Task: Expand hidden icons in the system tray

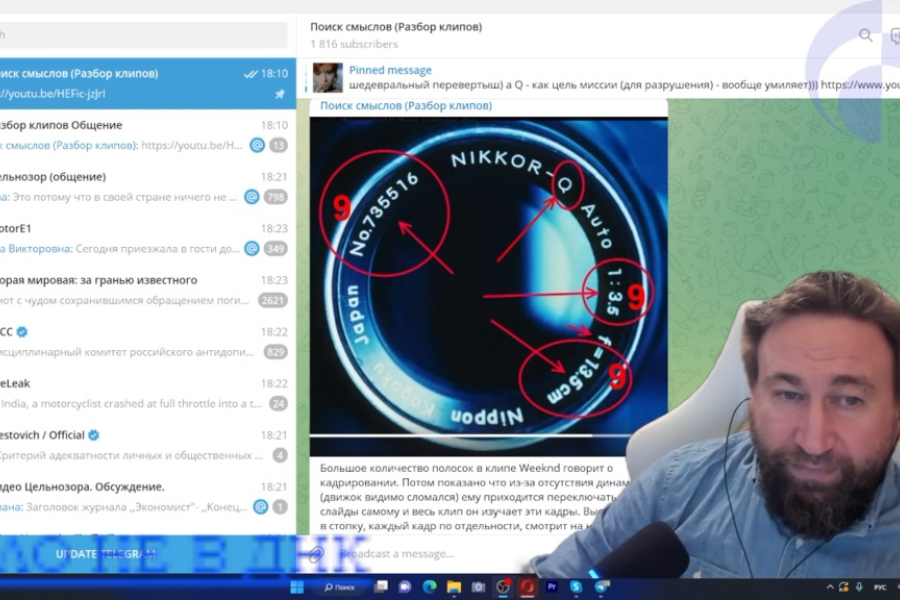Action: coord(830,586)
